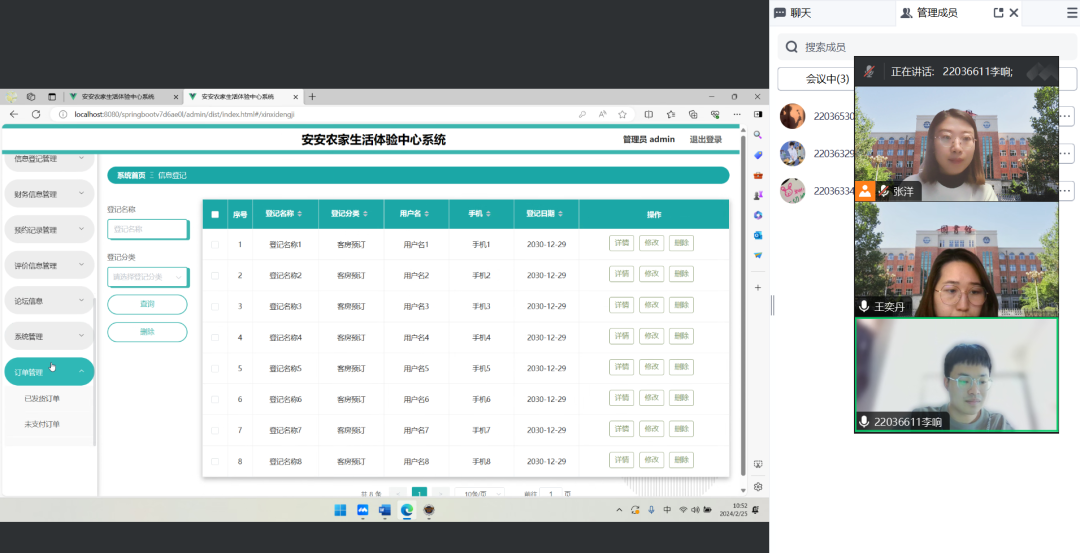Click the favorites star in address bar

pyautogui.click(x=622, y=114)
